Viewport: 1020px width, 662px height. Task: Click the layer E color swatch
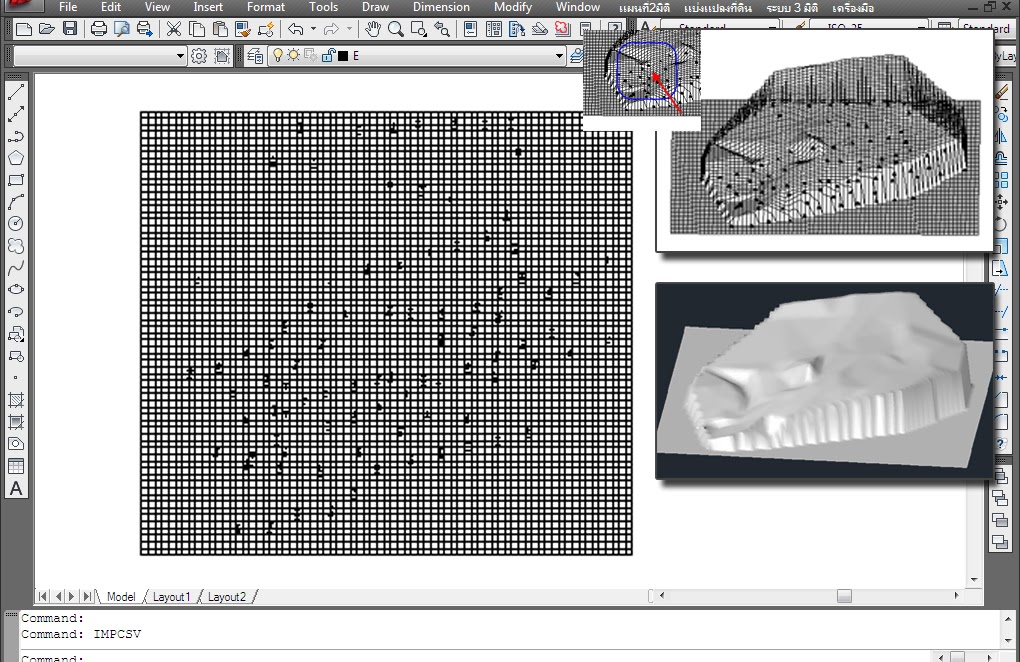tap(343, 56)
